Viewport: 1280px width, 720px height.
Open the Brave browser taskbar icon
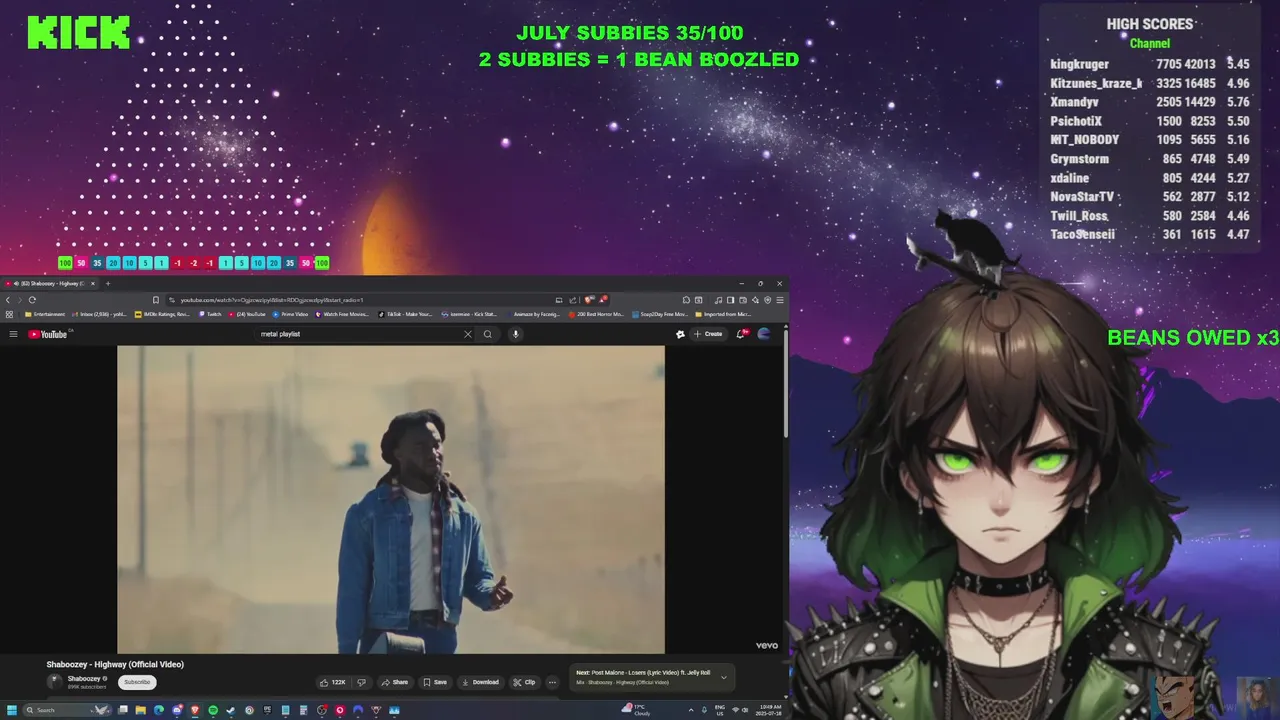(x=195, y=710)
